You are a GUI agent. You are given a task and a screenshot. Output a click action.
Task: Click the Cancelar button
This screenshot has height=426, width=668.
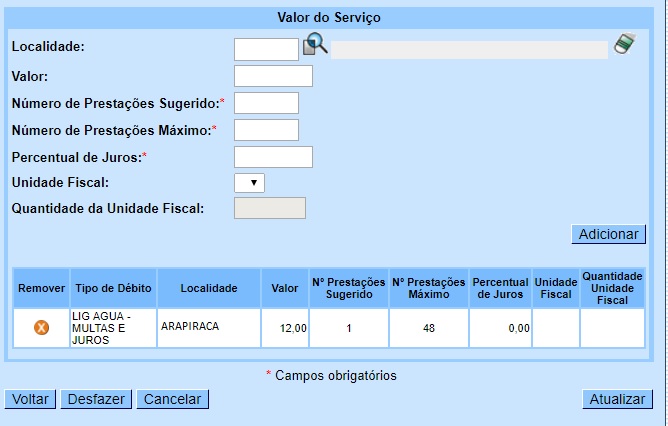click(172, 399)
